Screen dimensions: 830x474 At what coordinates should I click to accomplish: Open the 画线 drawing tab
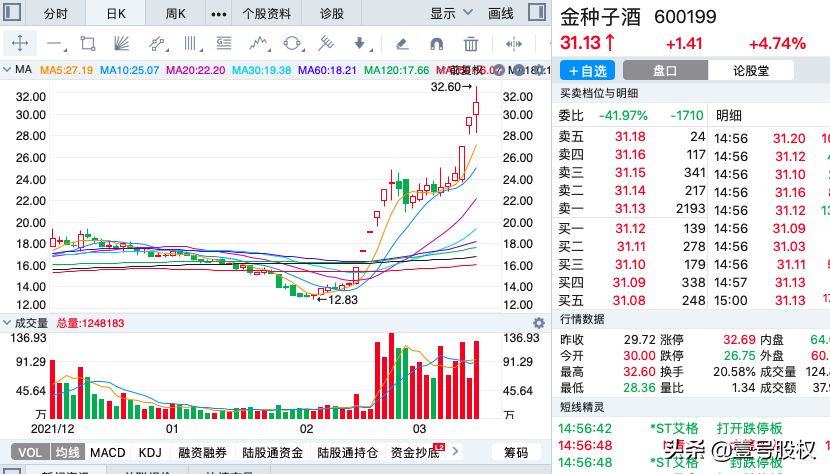pos(501,13)
